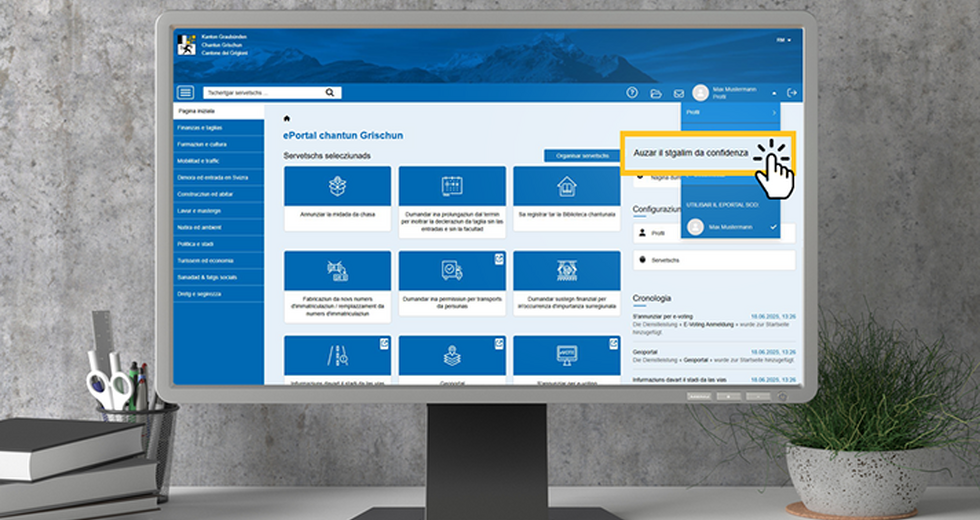Open Dimora ed entrada en Svizra category
Image resolution: width=980 pixels, height=520 pixels.
pyautogui.click(x=218, y=178)
